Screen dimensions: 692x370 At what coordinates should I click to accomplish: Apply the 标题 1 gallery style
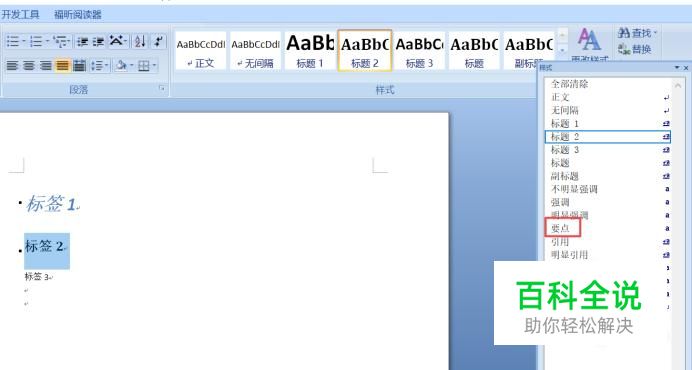click(x=310, y=50)
